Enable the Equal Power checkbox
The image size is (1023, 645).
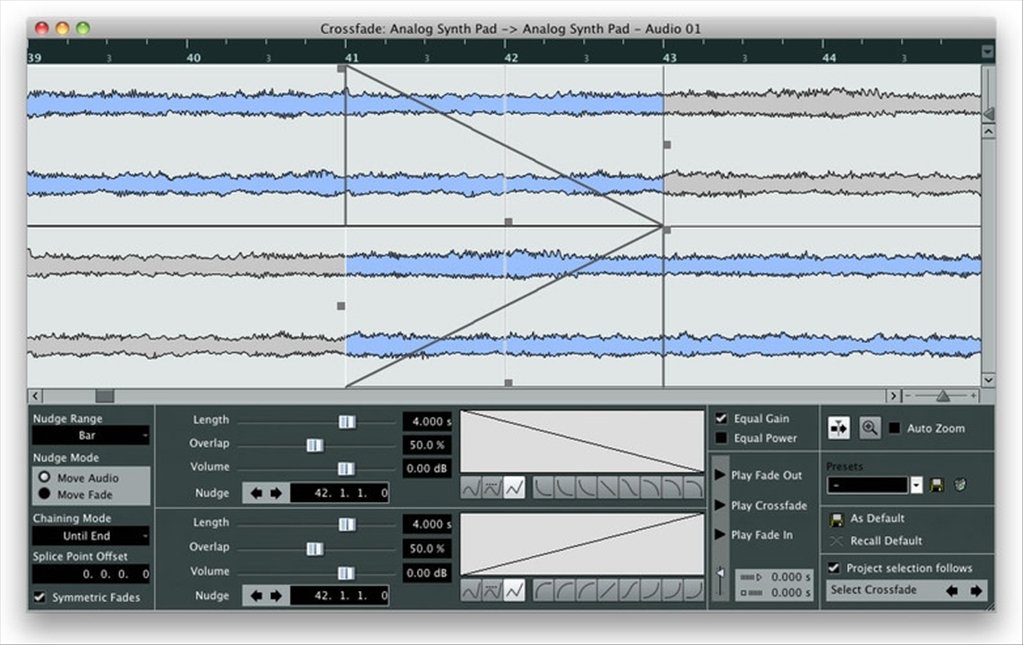721,438
